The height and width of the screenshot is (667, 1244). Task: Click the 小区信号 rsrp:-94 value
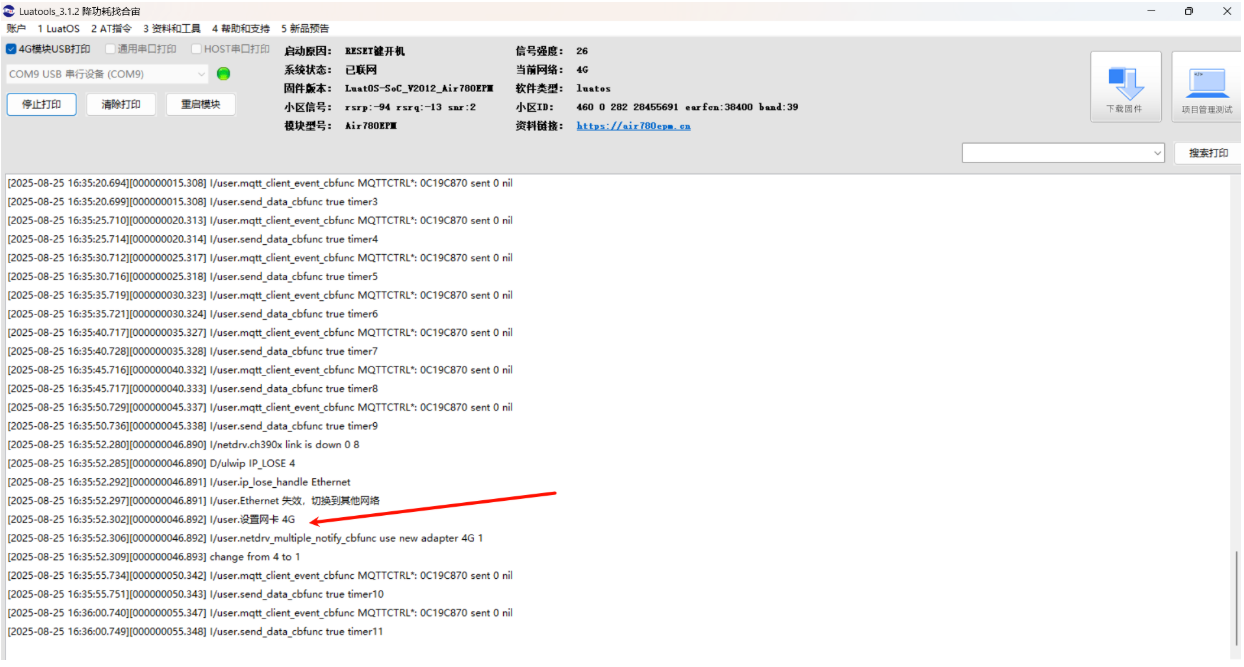click(409, 107)
